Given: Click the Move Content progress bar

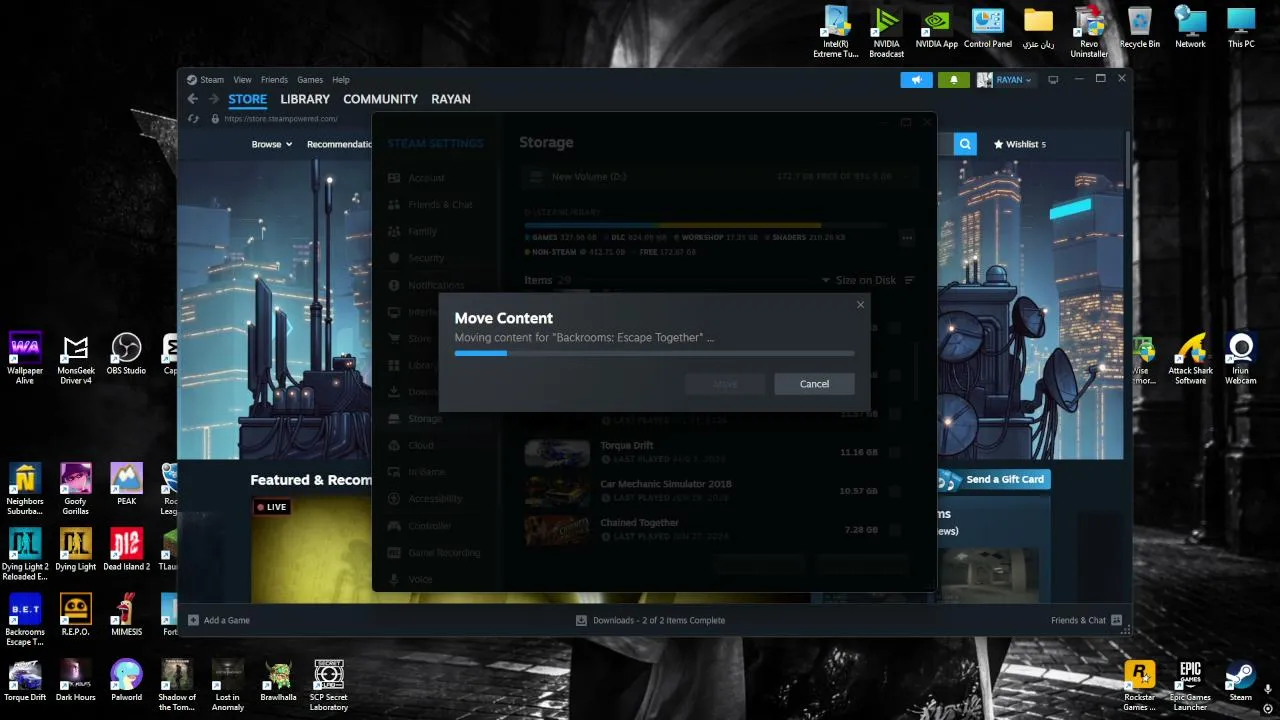Looking at the screenshot, I should pyautogui.click(x=654, y=353).
